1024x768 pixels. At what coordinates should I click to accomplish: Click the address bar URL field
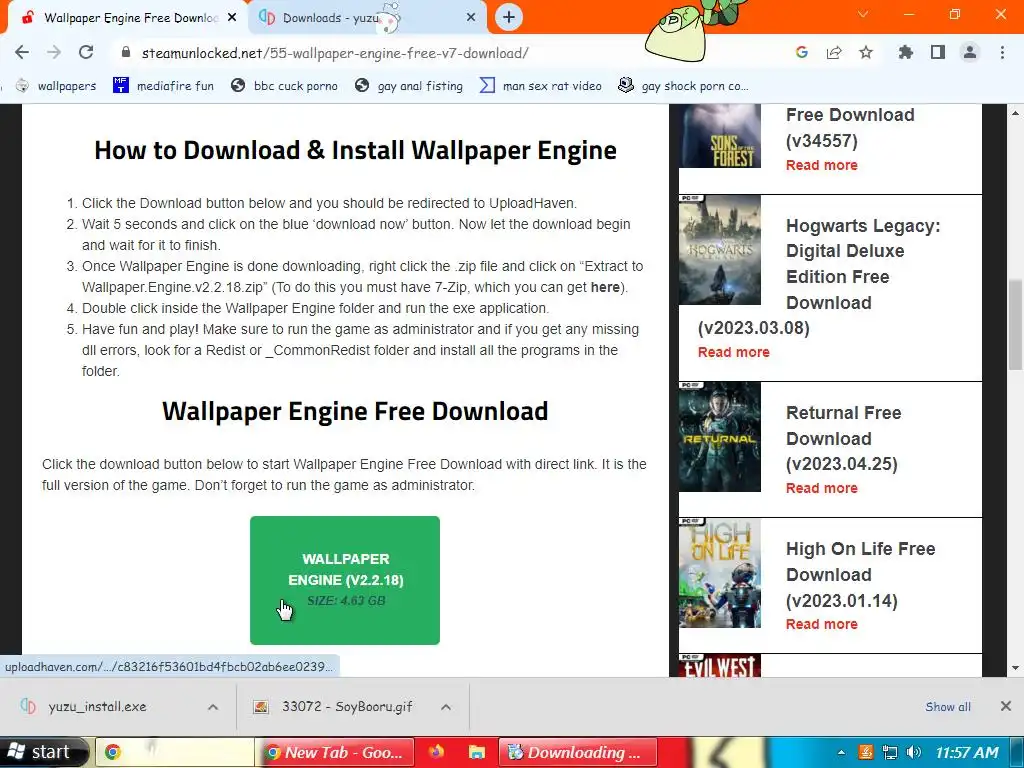451,53
